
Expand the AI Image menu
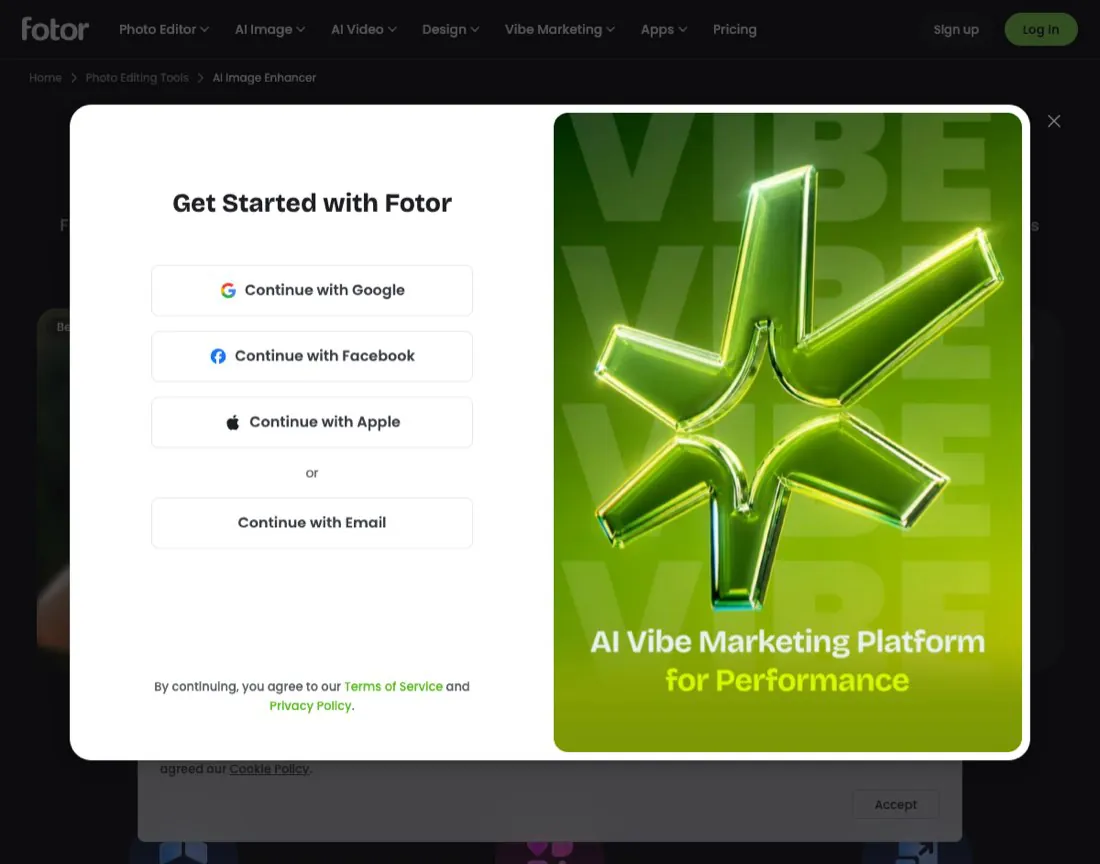(269, 29)
